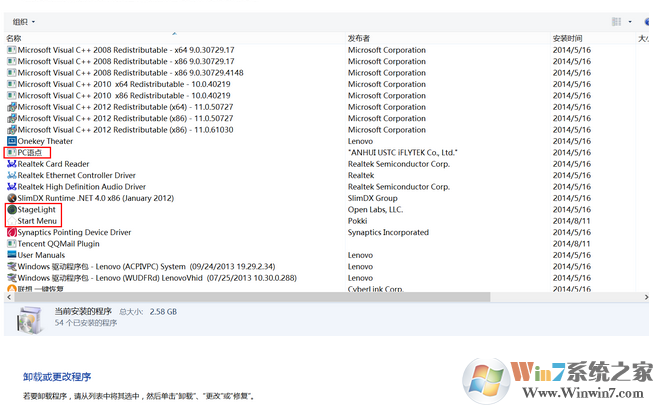Click the 总大小 2.58 GB value
This screenshot has width=660, height=407.
coord(163,311)
